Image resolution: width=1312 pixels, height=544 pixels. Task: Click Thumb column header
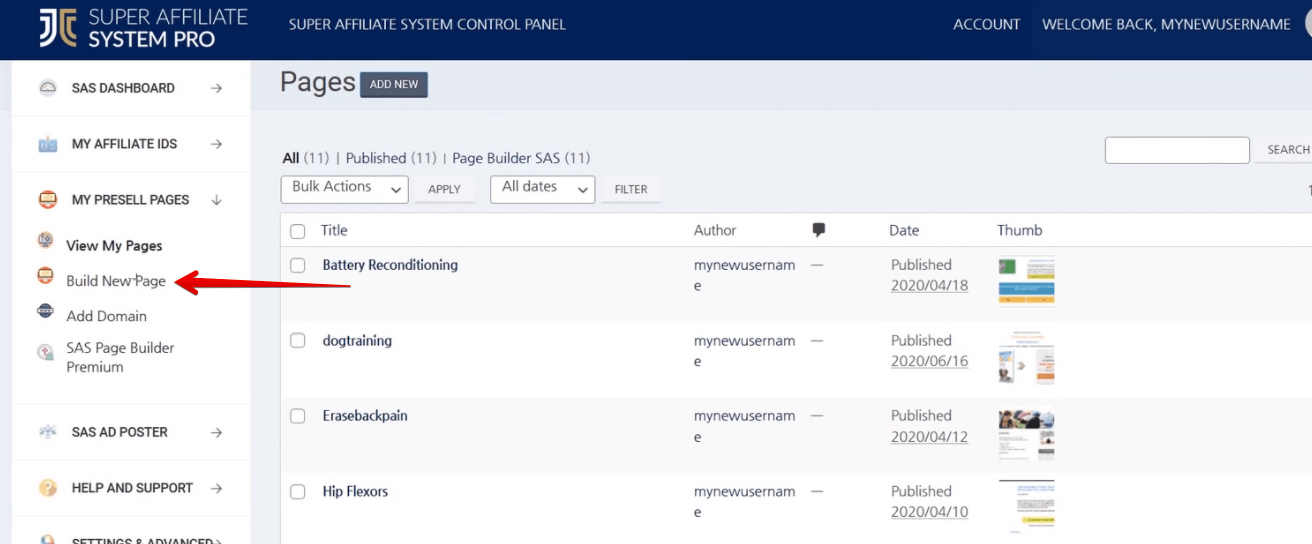coord(1020,230)
